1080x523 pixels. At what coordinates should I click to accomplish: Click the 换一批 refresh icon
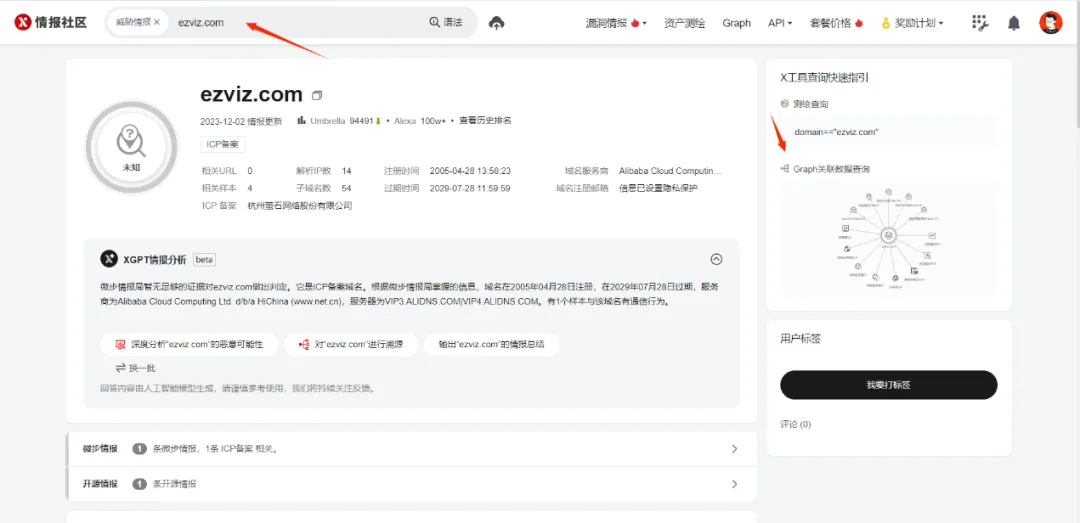click(121, 368)
